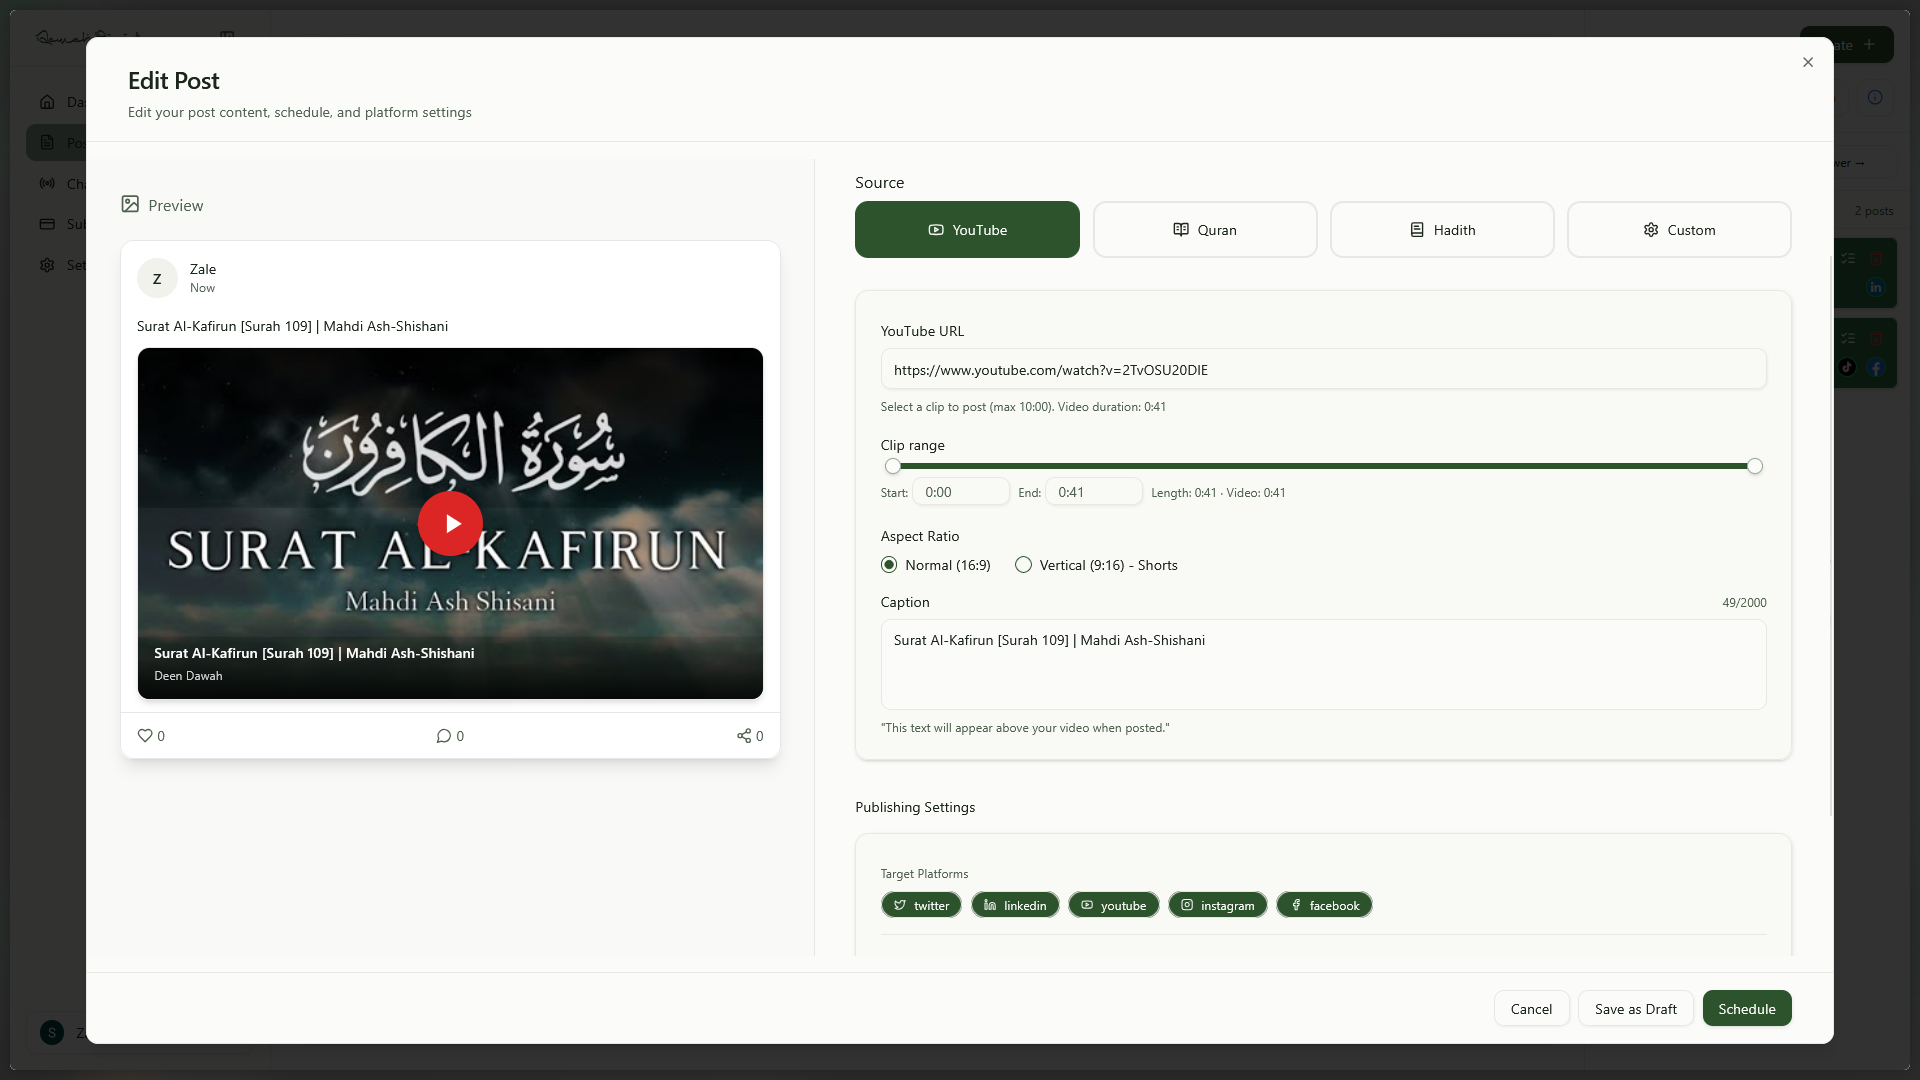Click the checklist icon on the post card

click(x=1848, y=258)
